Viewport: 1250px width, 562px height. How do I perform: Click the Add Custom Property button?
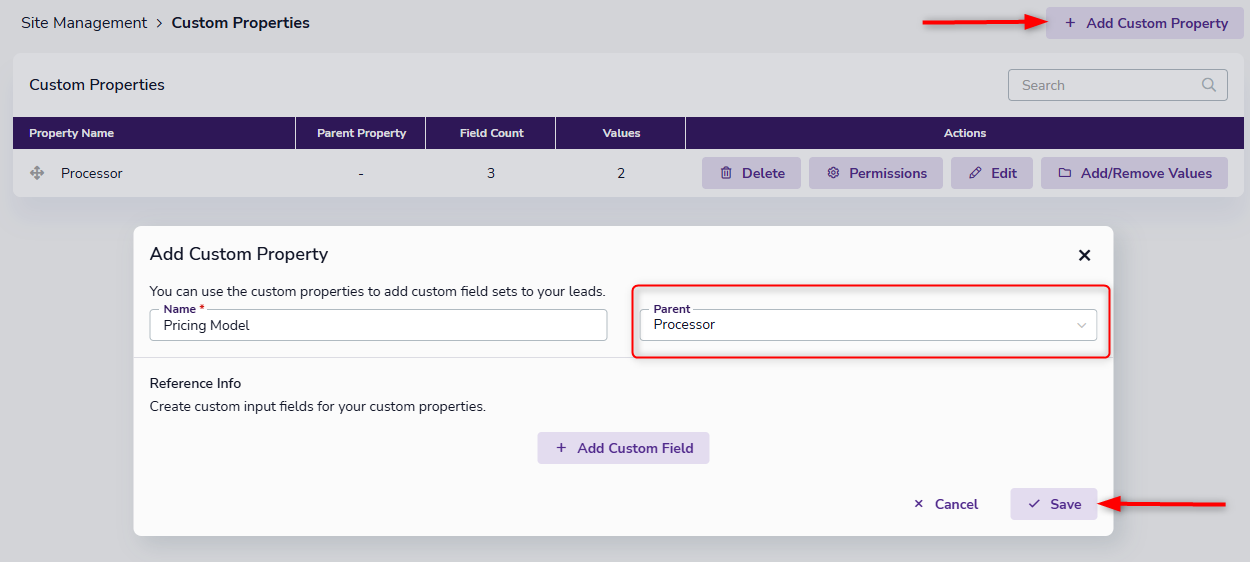[x=1145, y=23]
